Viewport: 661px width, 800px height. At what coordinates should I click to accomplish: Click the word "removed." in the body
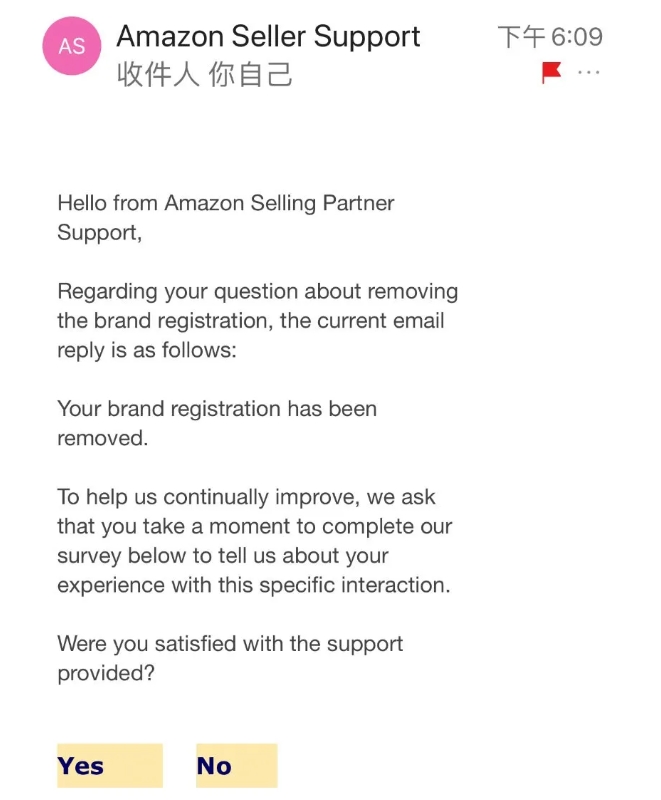pyautogui.click(x=102, y=438)
